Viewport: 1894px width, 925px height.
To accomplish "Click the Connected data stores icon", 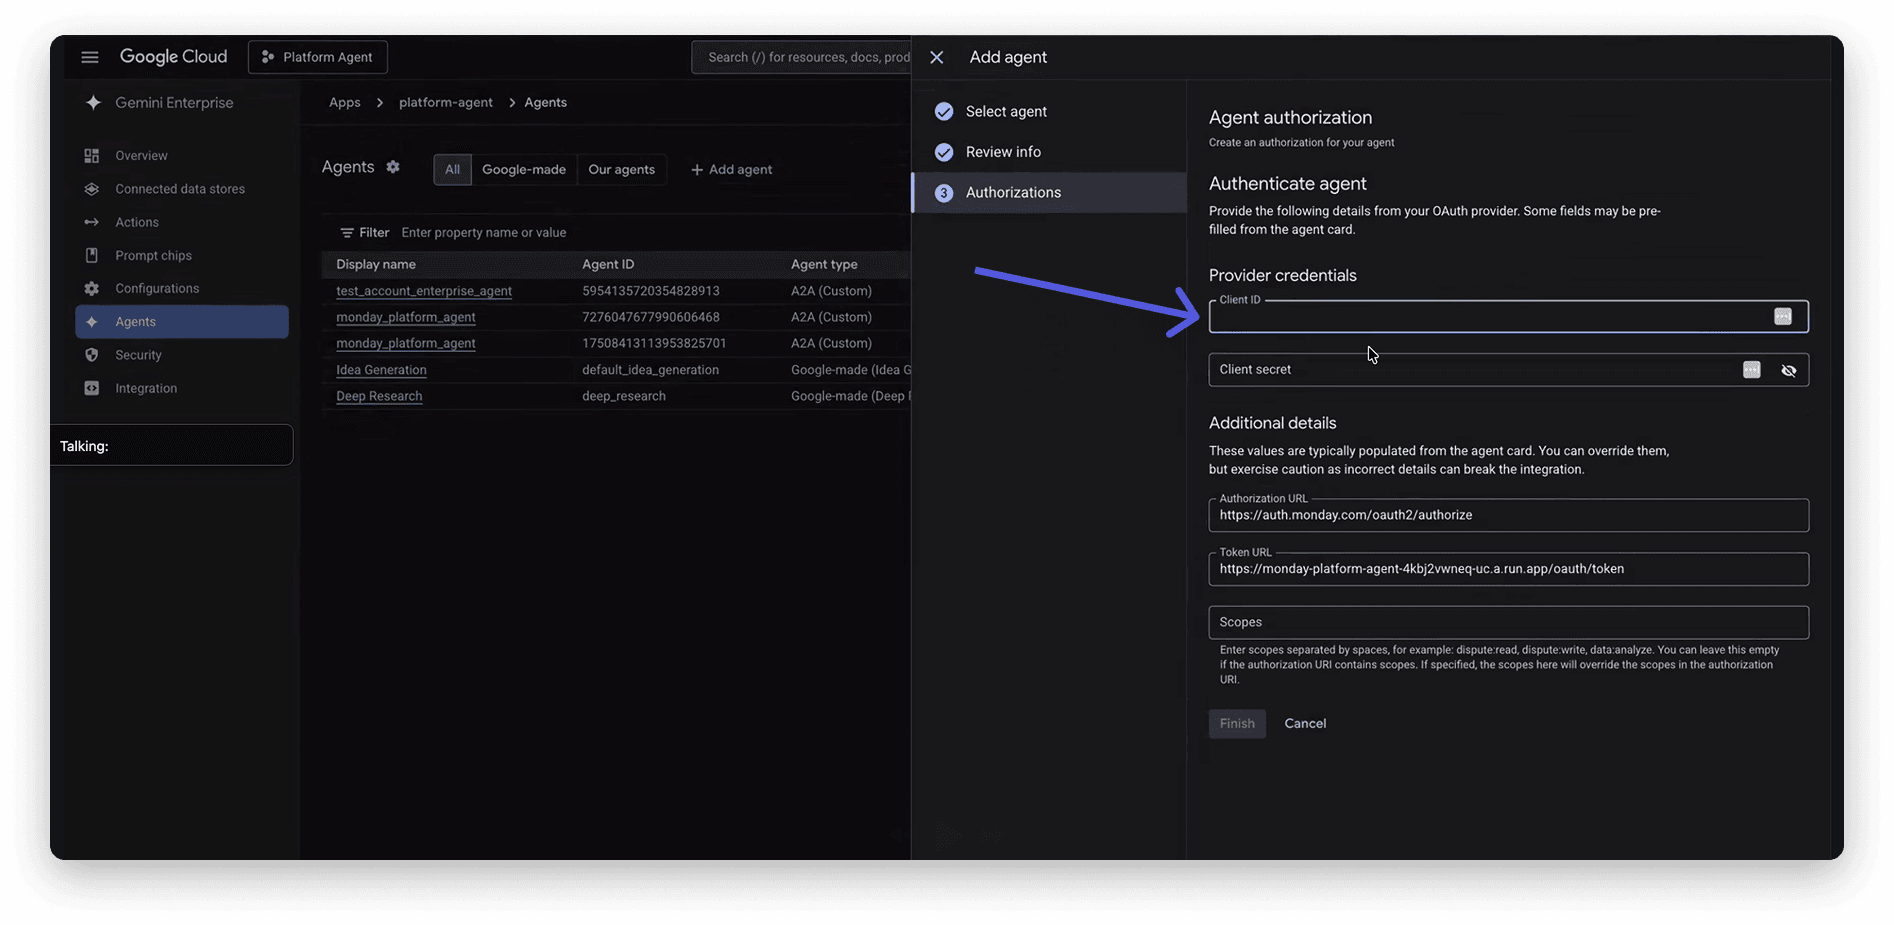I will point(92,189).
